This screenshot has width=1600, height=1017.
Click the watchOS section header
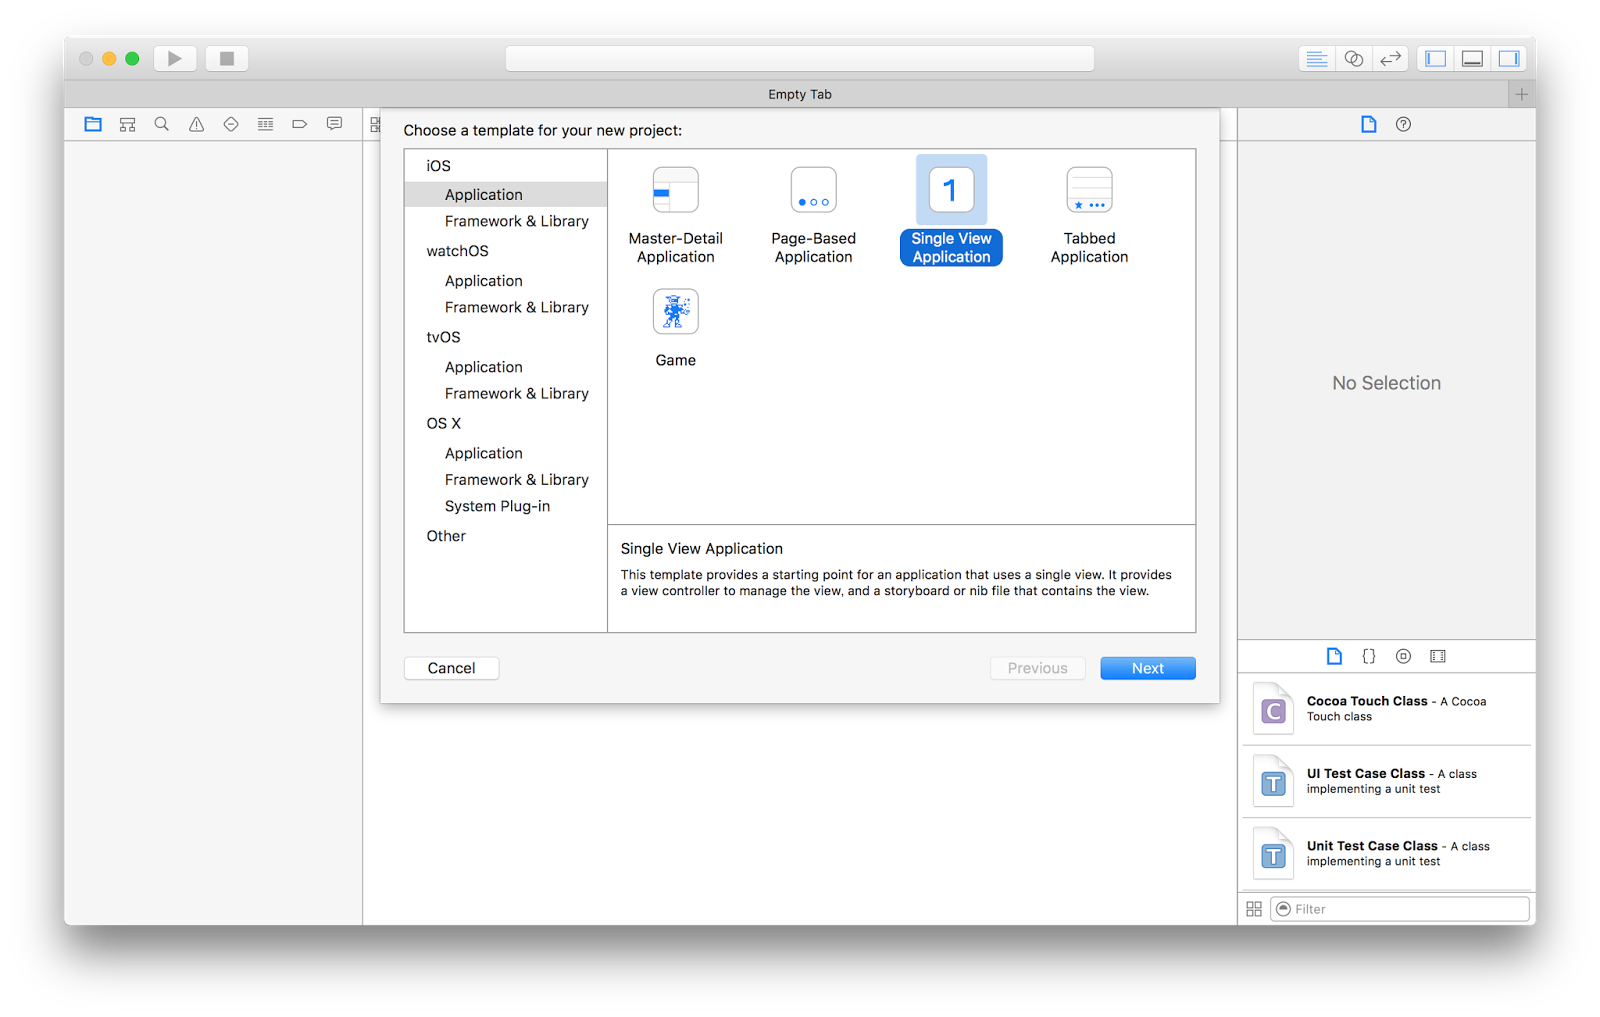[x=457, y=251]
